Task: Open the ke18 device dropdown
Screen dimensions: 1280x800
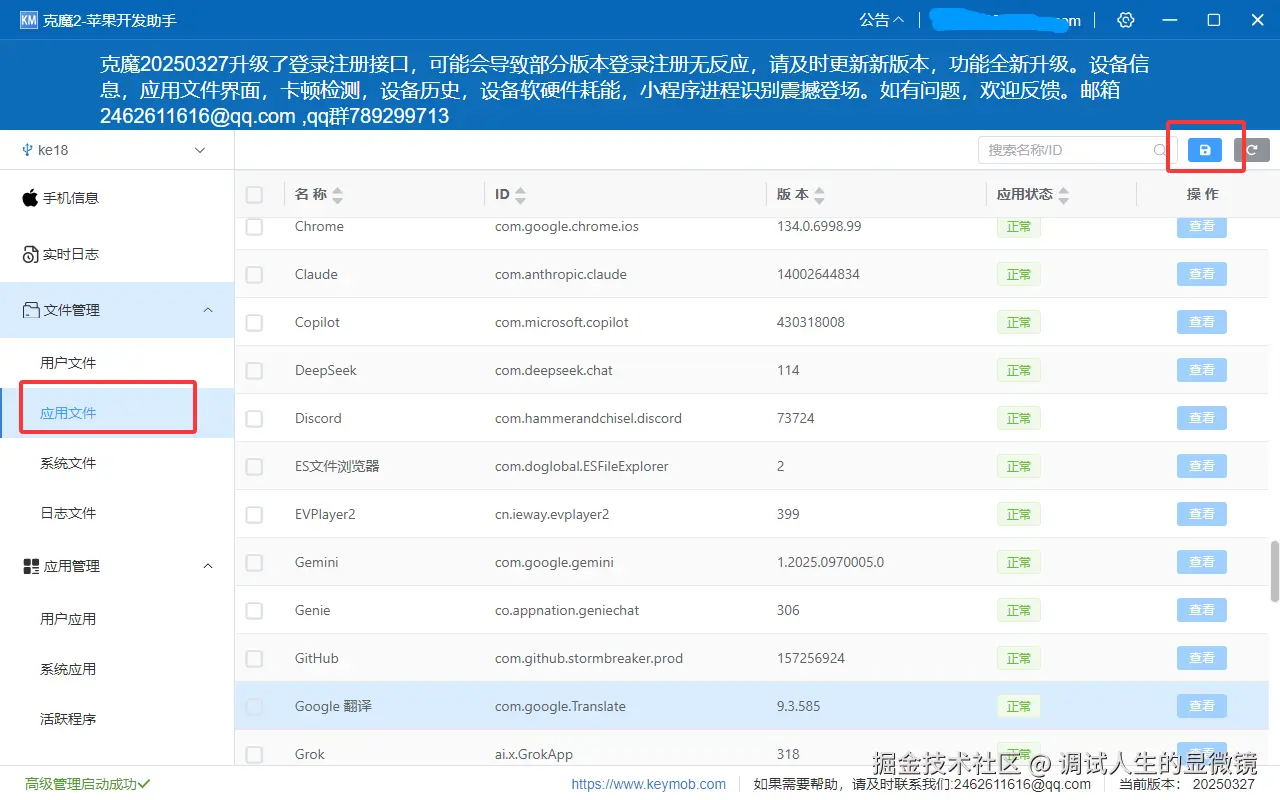Action: point(117,150)
